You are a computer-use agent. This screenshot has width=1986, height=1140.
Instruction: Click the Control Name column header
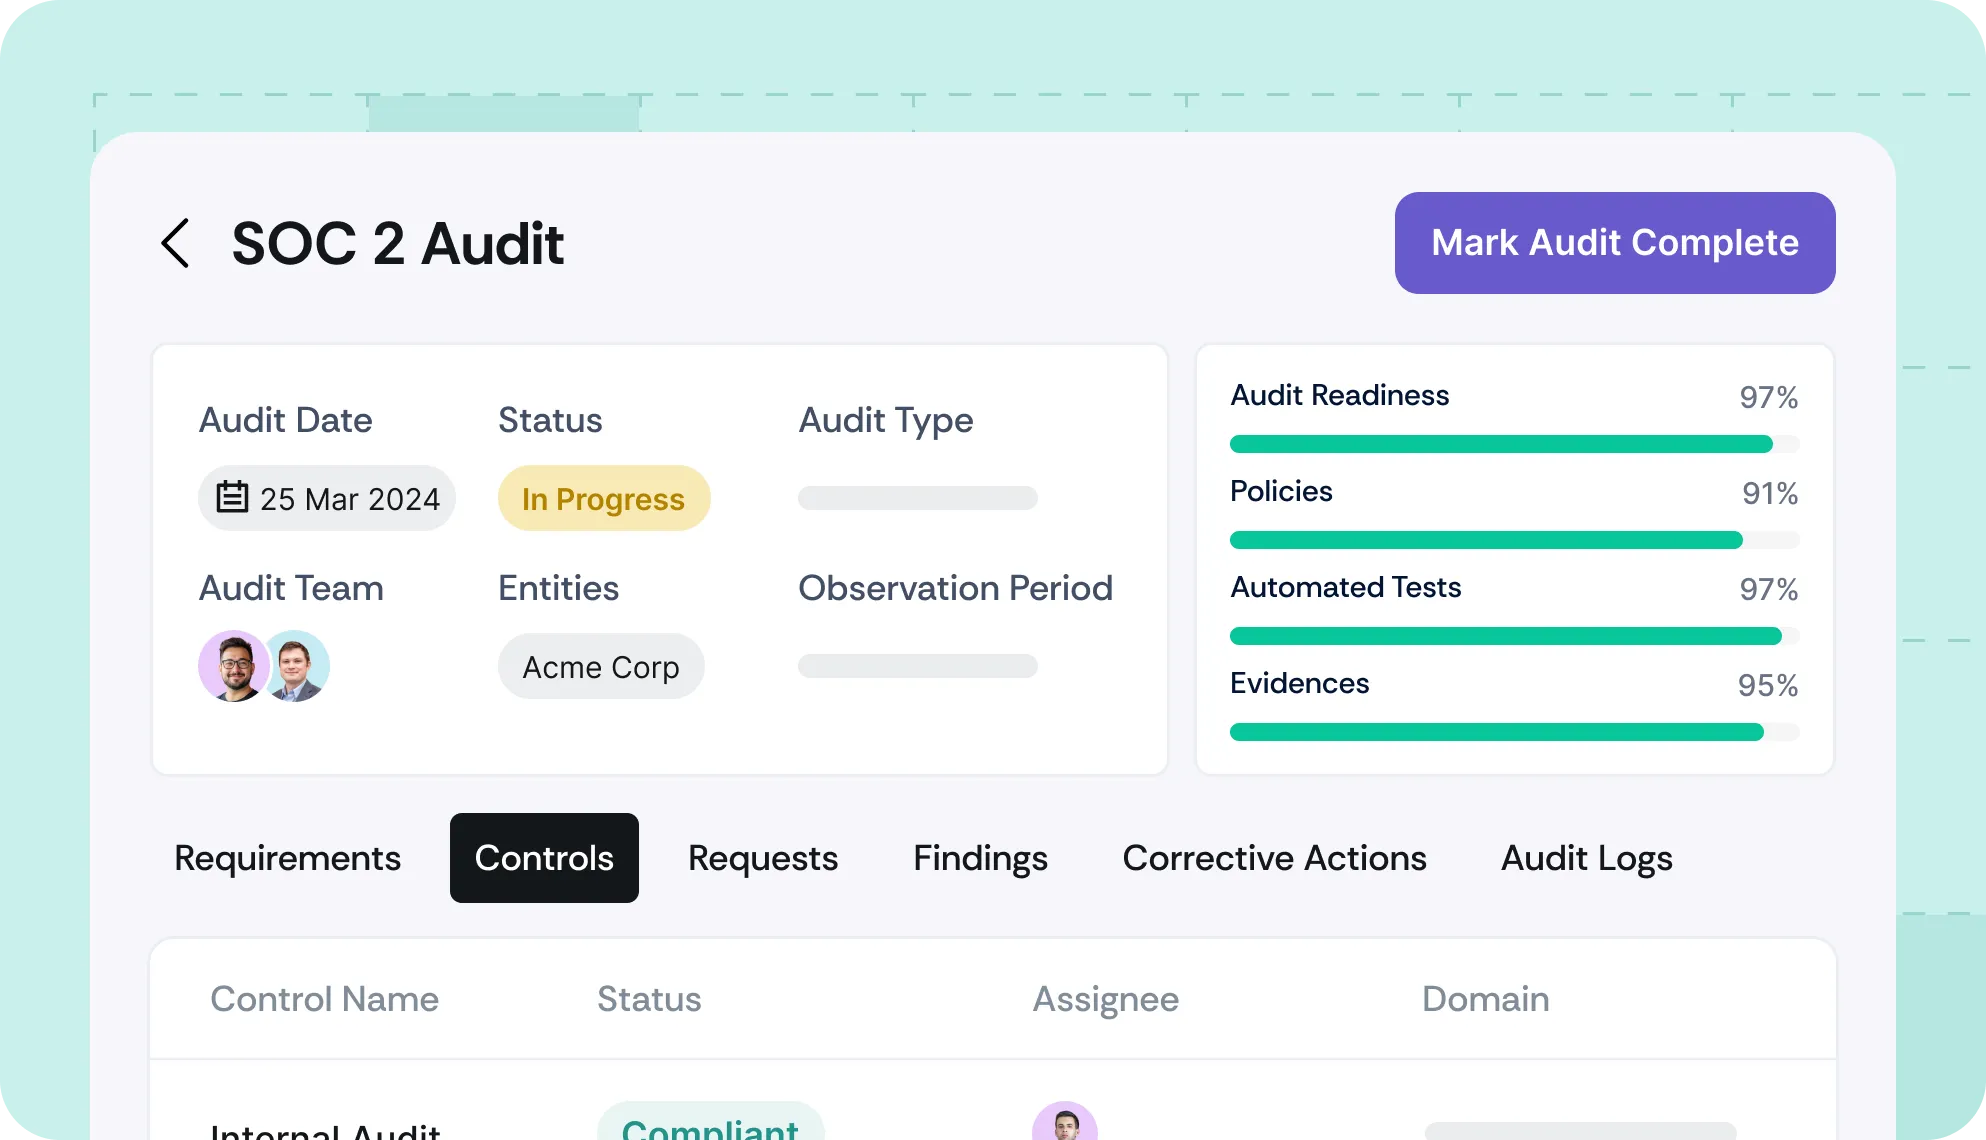point(324,999)
